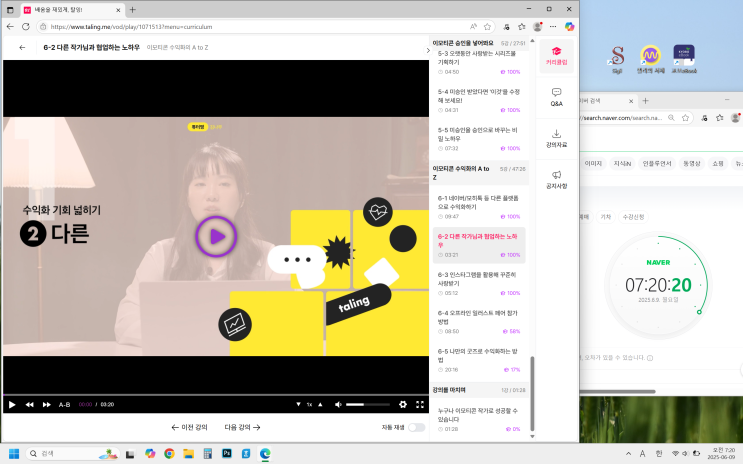Open the Edge three-dot menu
This screenshot has height=464, width=743.
(x=553, y=27)
